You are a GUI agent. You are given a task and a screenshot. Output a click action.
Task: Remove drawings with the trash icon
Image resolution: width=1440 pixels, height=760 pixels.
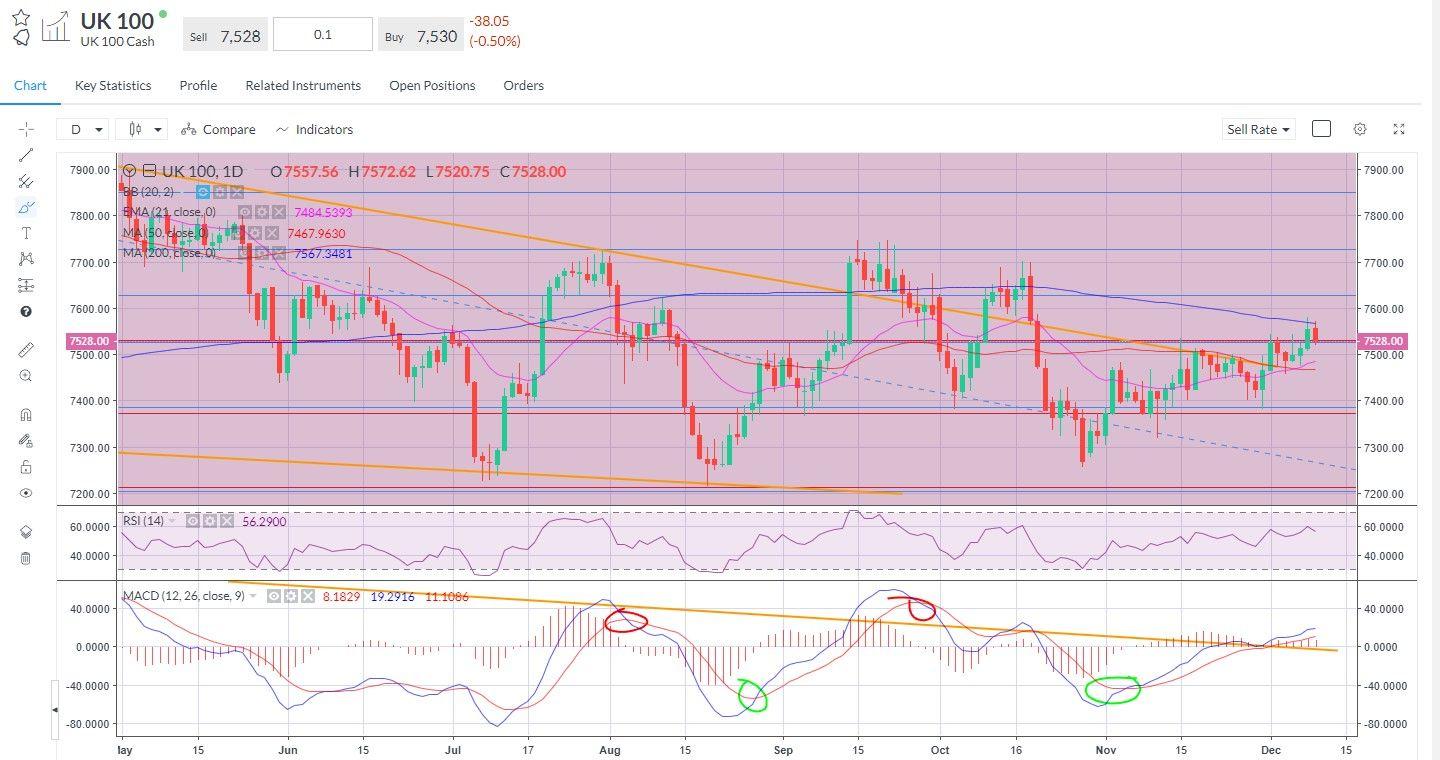tap(26, 558)
